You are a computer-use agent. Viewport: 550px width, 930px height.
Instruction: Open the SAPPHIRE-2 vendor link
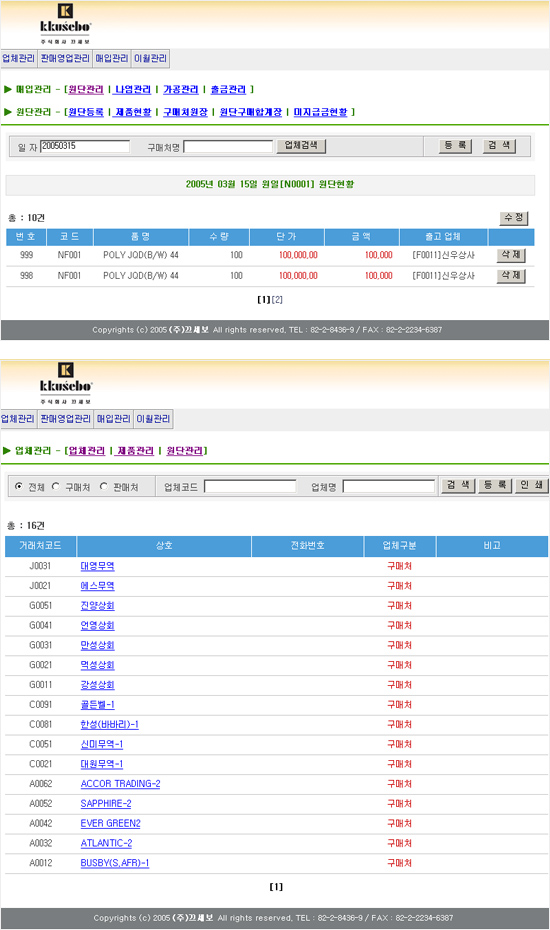point(106,804)
